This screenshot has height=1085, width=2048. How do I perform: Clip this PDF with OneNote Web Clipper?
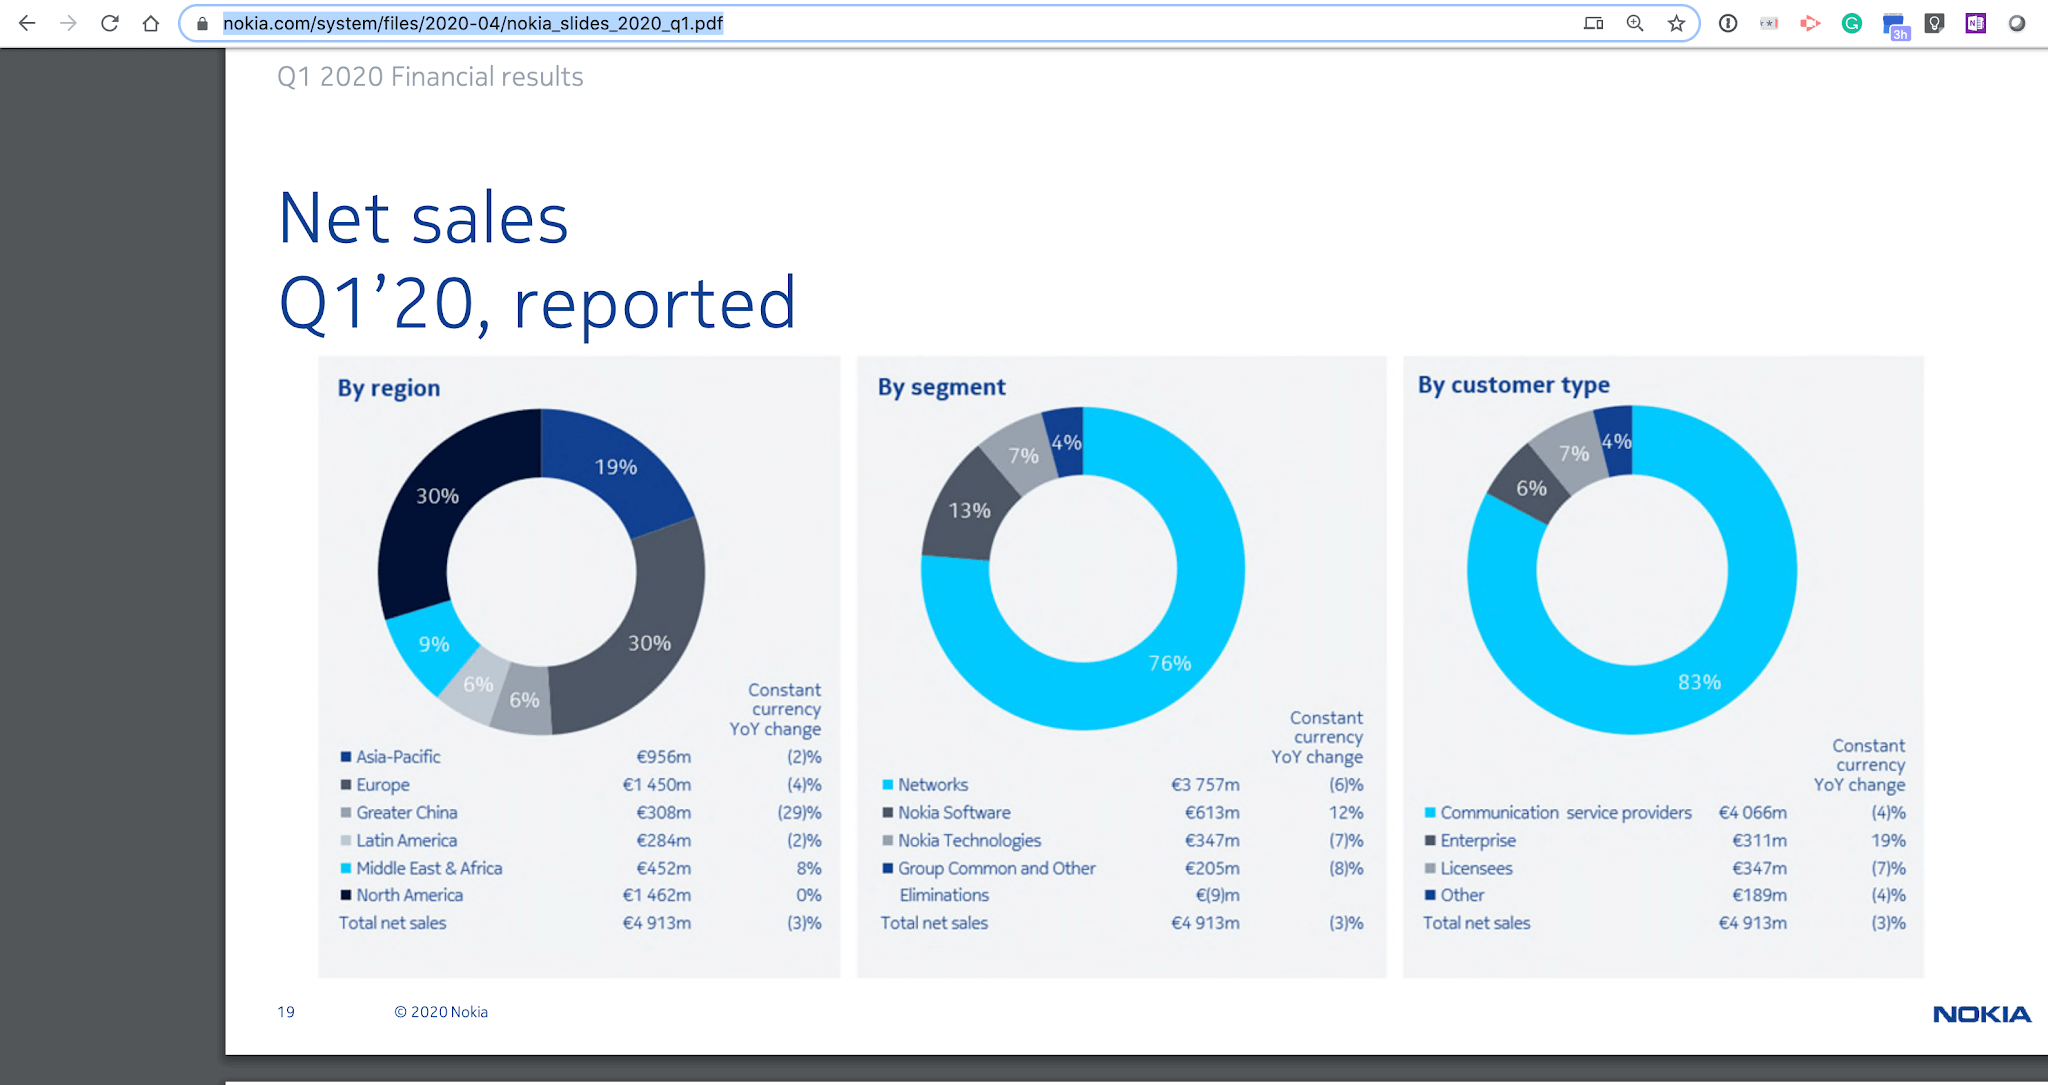1975,22
